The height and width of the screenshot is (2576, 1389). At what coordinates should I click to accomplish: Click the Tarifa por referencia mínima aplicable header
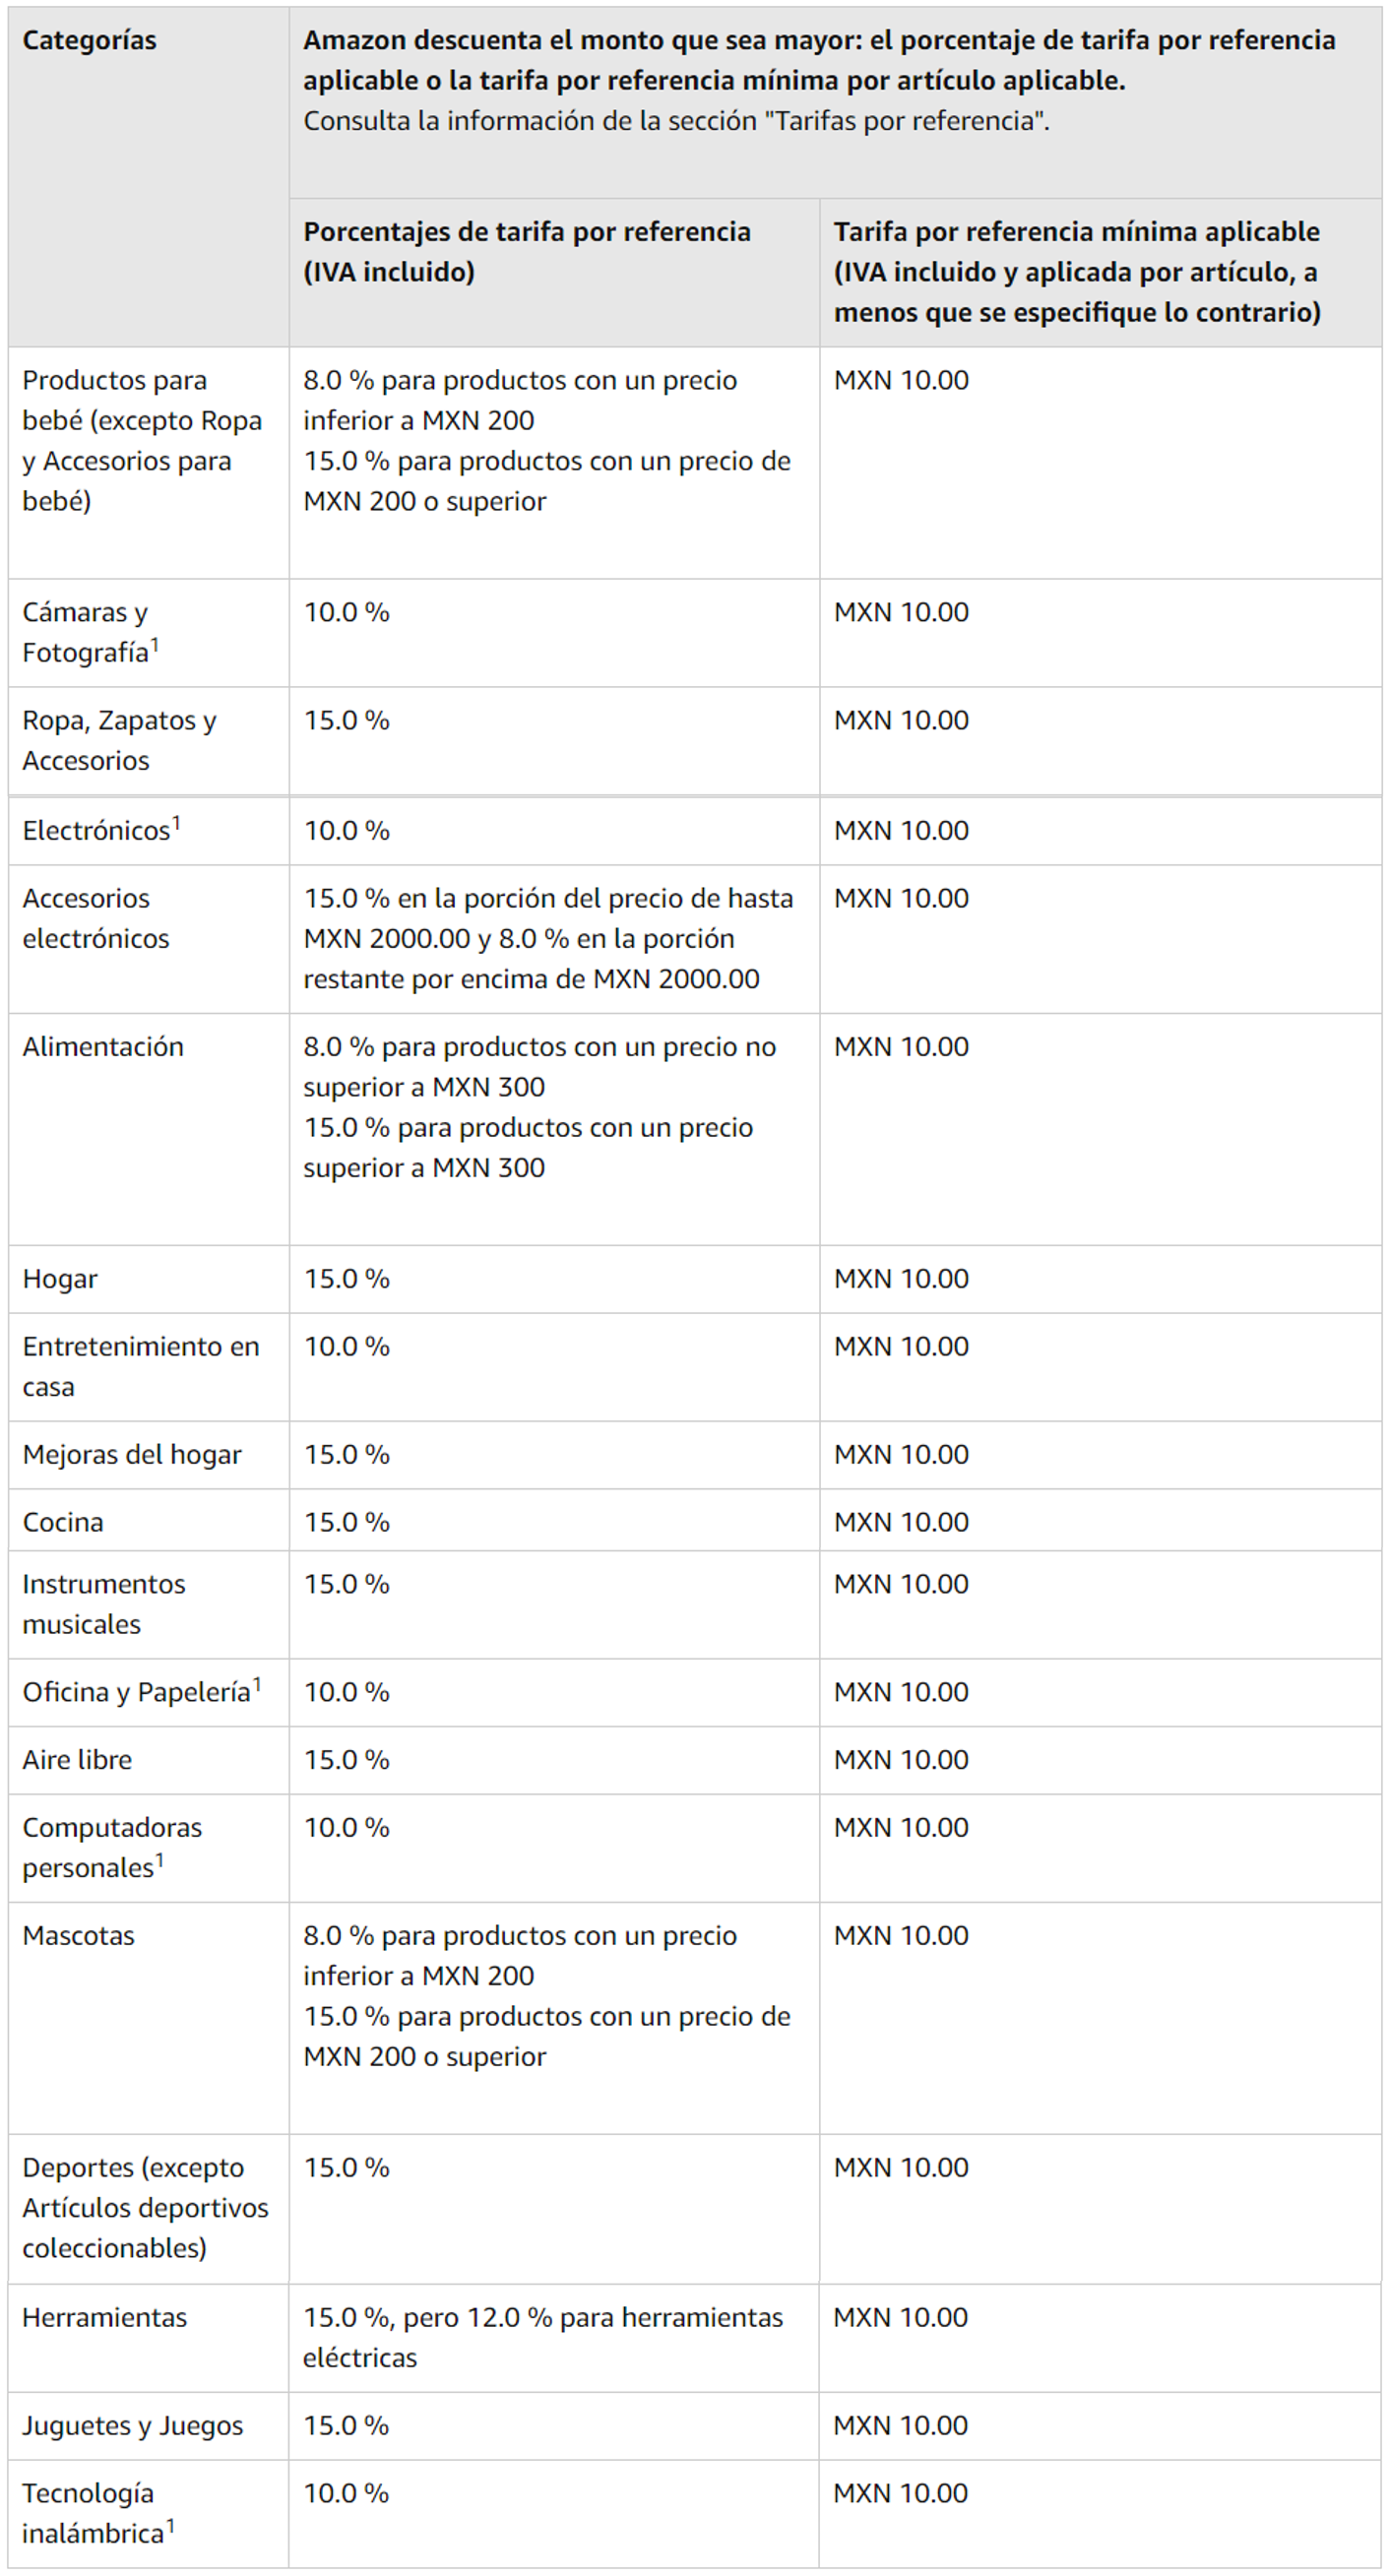coord(1077,272)
